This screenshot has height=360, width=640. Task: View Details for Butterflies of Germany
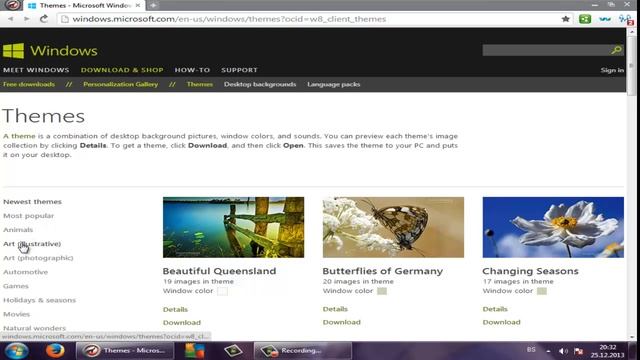(335, 309)
